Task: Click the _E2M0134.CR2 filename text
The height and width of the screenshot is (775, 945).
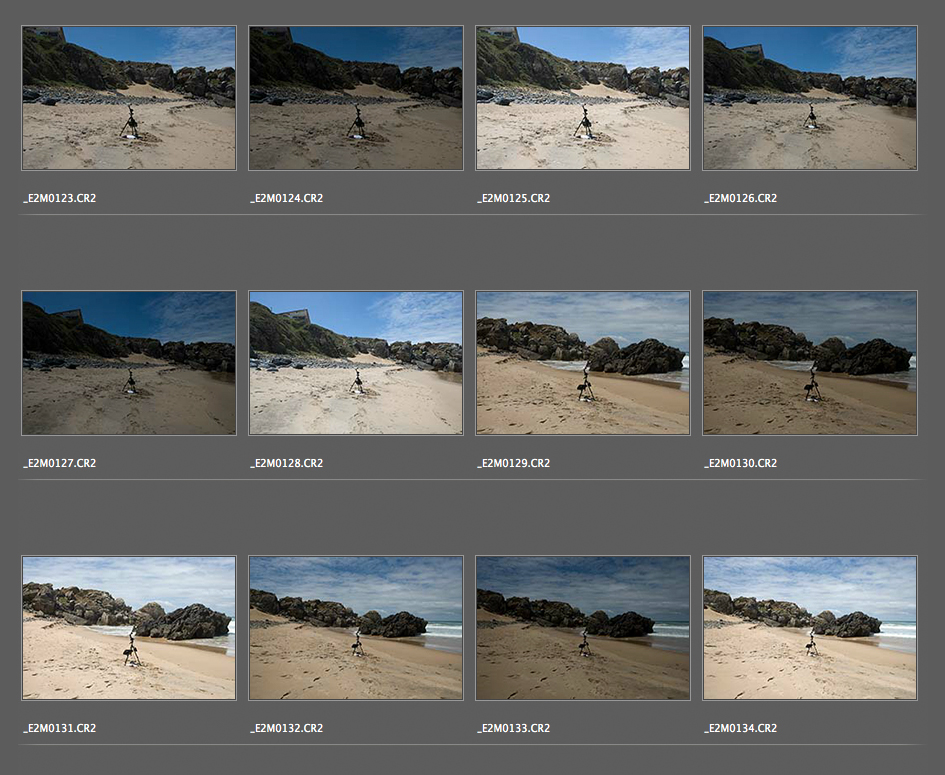Action: [x=741, y=728]
